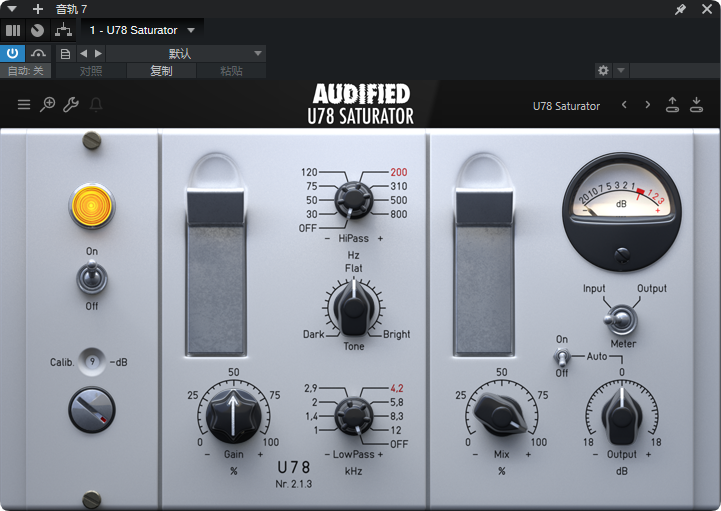721x511 pixels.
Task: Click the 复制 copy button
Action: (161, 71)
